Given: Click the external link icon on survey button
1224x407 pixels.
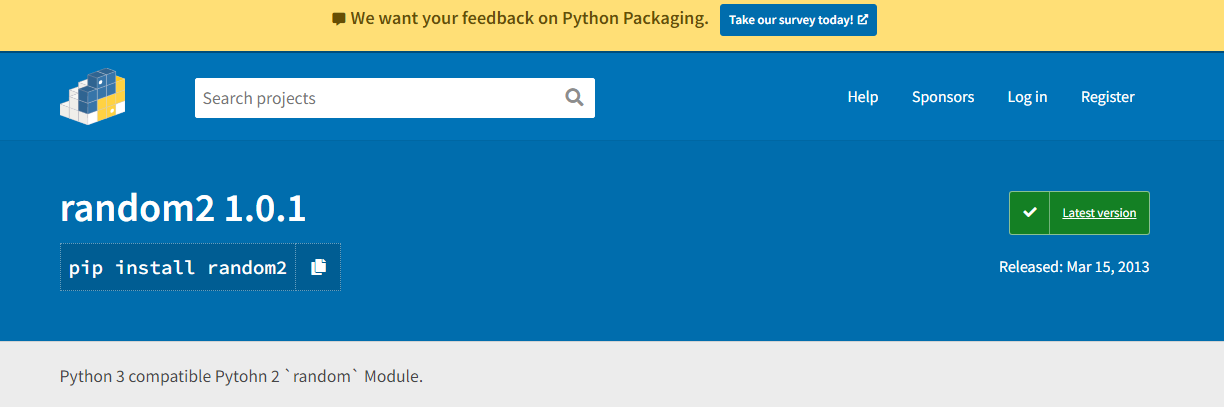Looking at the screenshot, I should (x=863, y=19).
